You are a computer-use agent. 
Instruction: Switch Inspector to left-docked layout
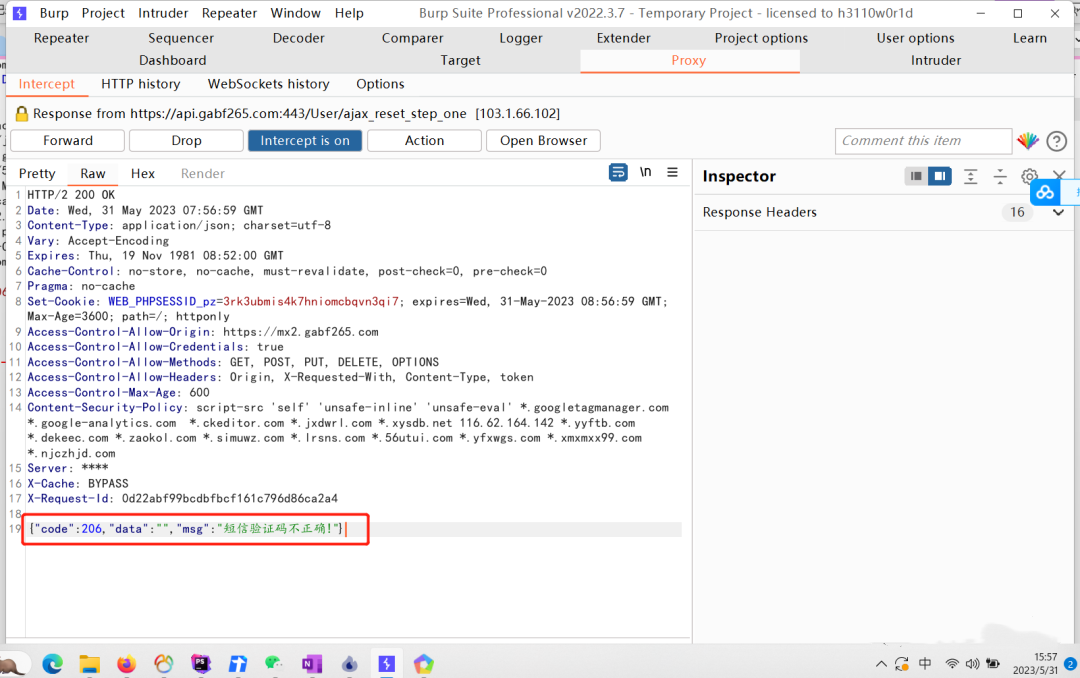(x=915, y=176)
